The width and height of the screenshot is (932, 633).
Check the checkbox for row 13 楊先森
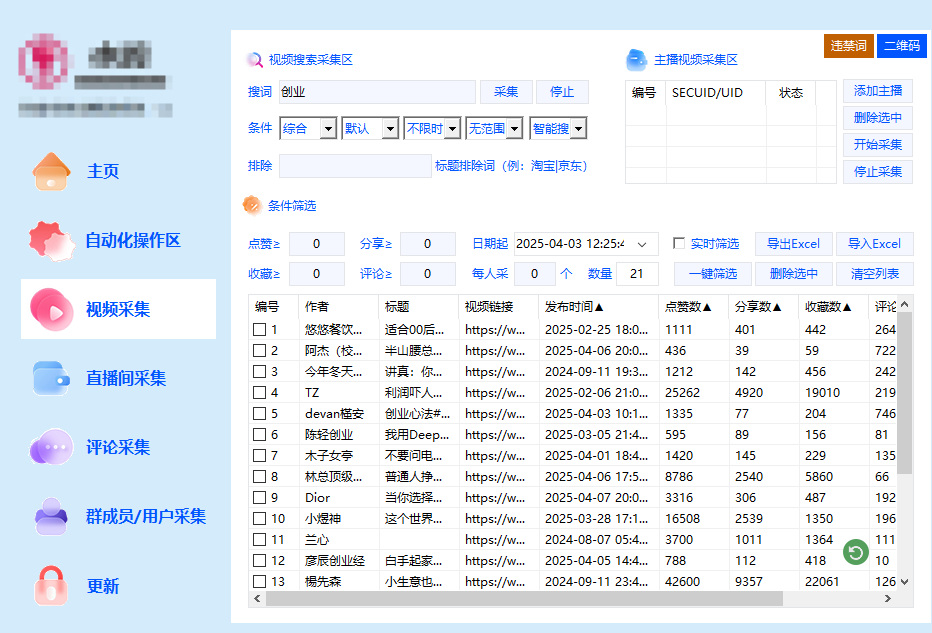(x=259, y=581)
